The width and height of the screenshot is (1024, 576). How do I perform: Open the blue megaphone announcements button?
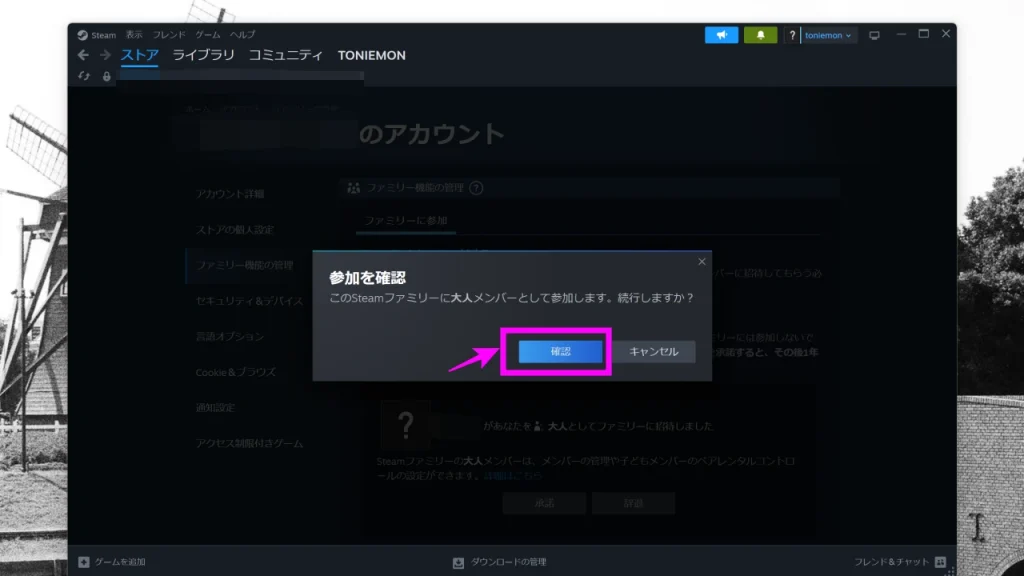pos(721,35)
